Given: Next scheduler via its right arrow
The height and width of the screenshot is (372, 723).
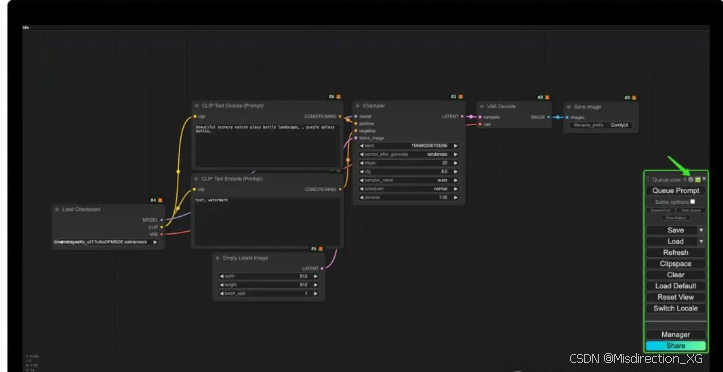Looking at the screenshot, I should (456, 189).
